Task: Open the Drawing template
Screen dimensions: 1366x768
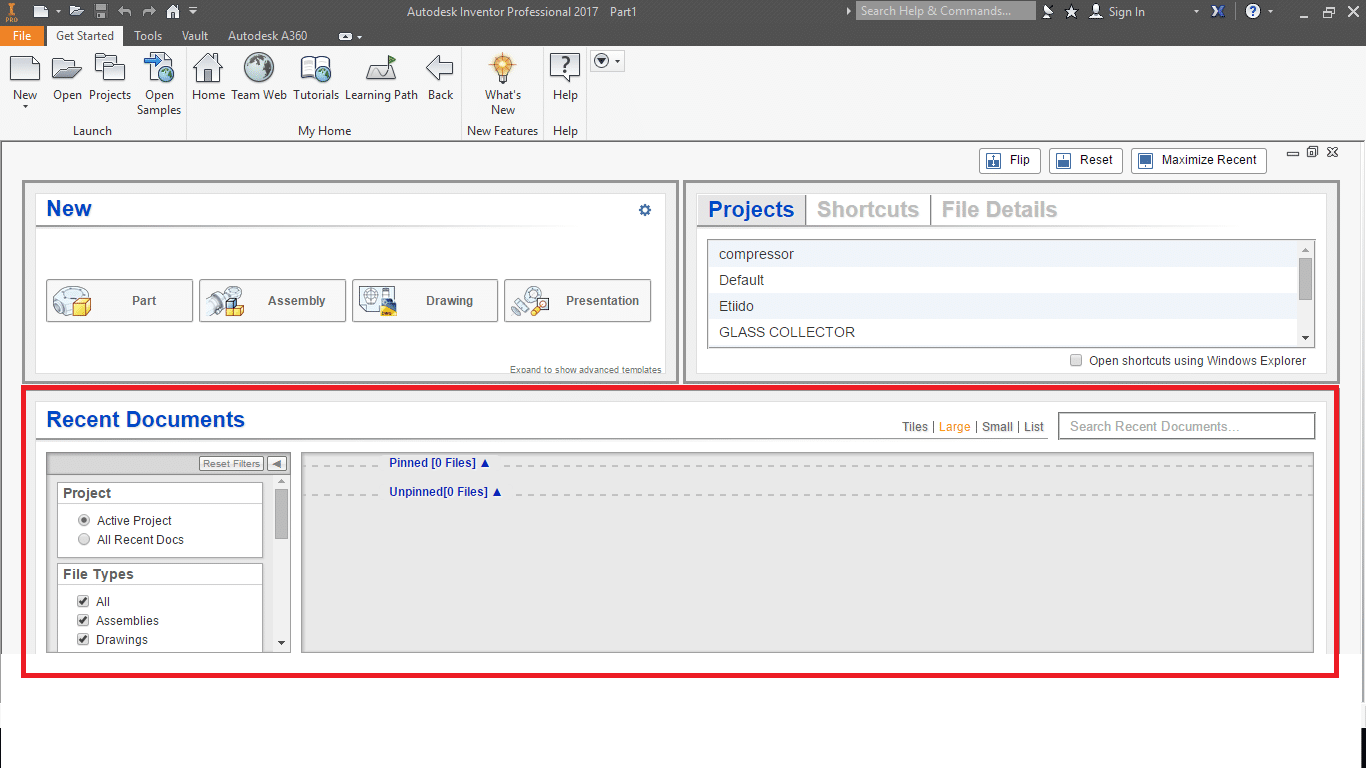Action: point(424,300)
